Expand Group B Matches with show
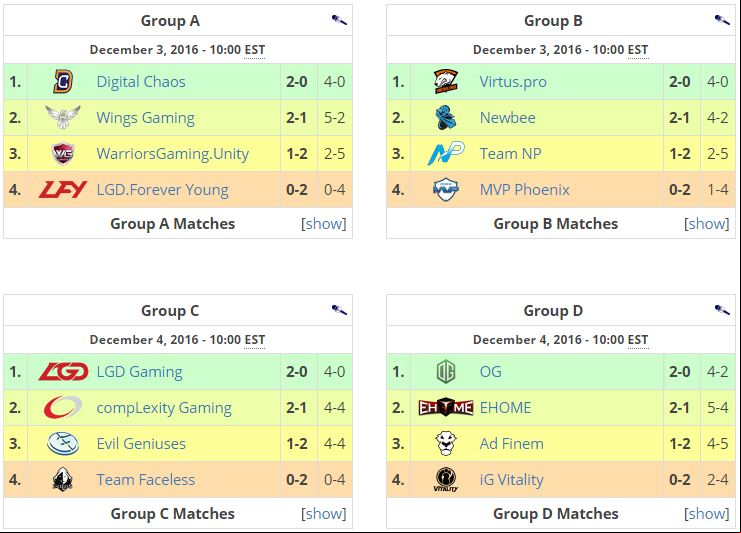 click(707, 224)
